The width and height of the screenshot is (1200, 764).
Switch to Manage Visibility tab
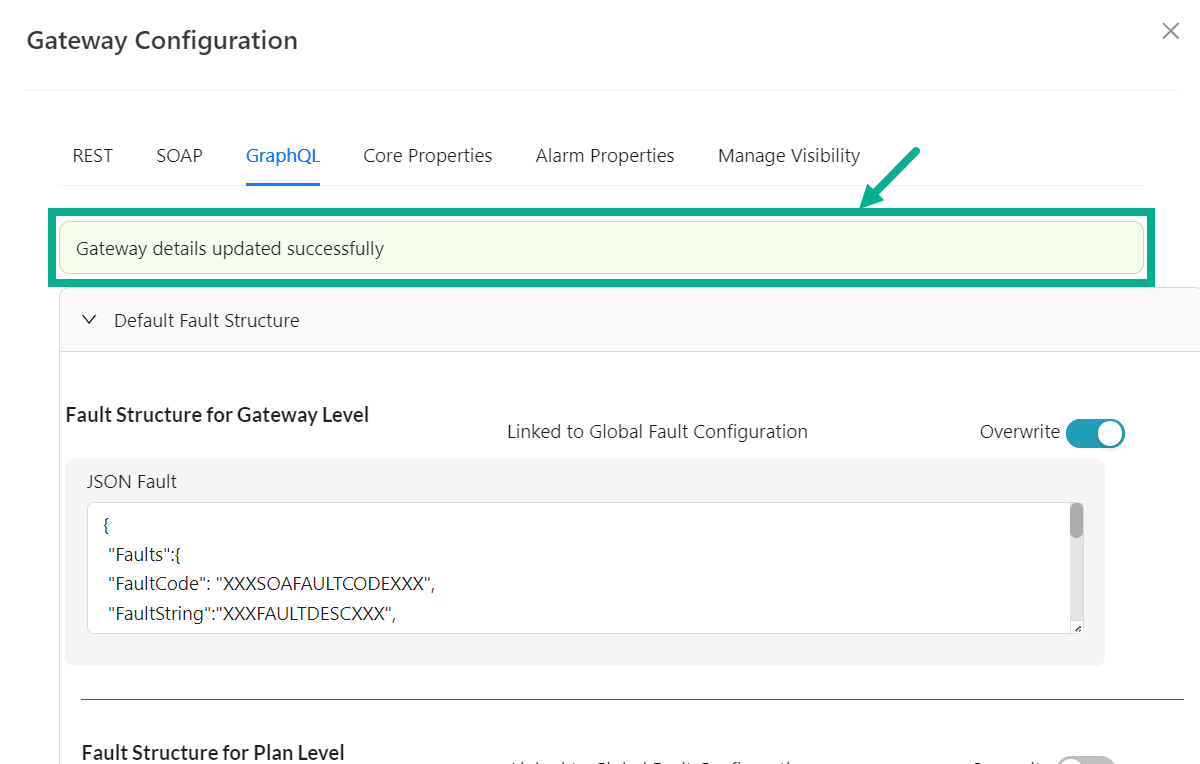click(x=788, y=156)
